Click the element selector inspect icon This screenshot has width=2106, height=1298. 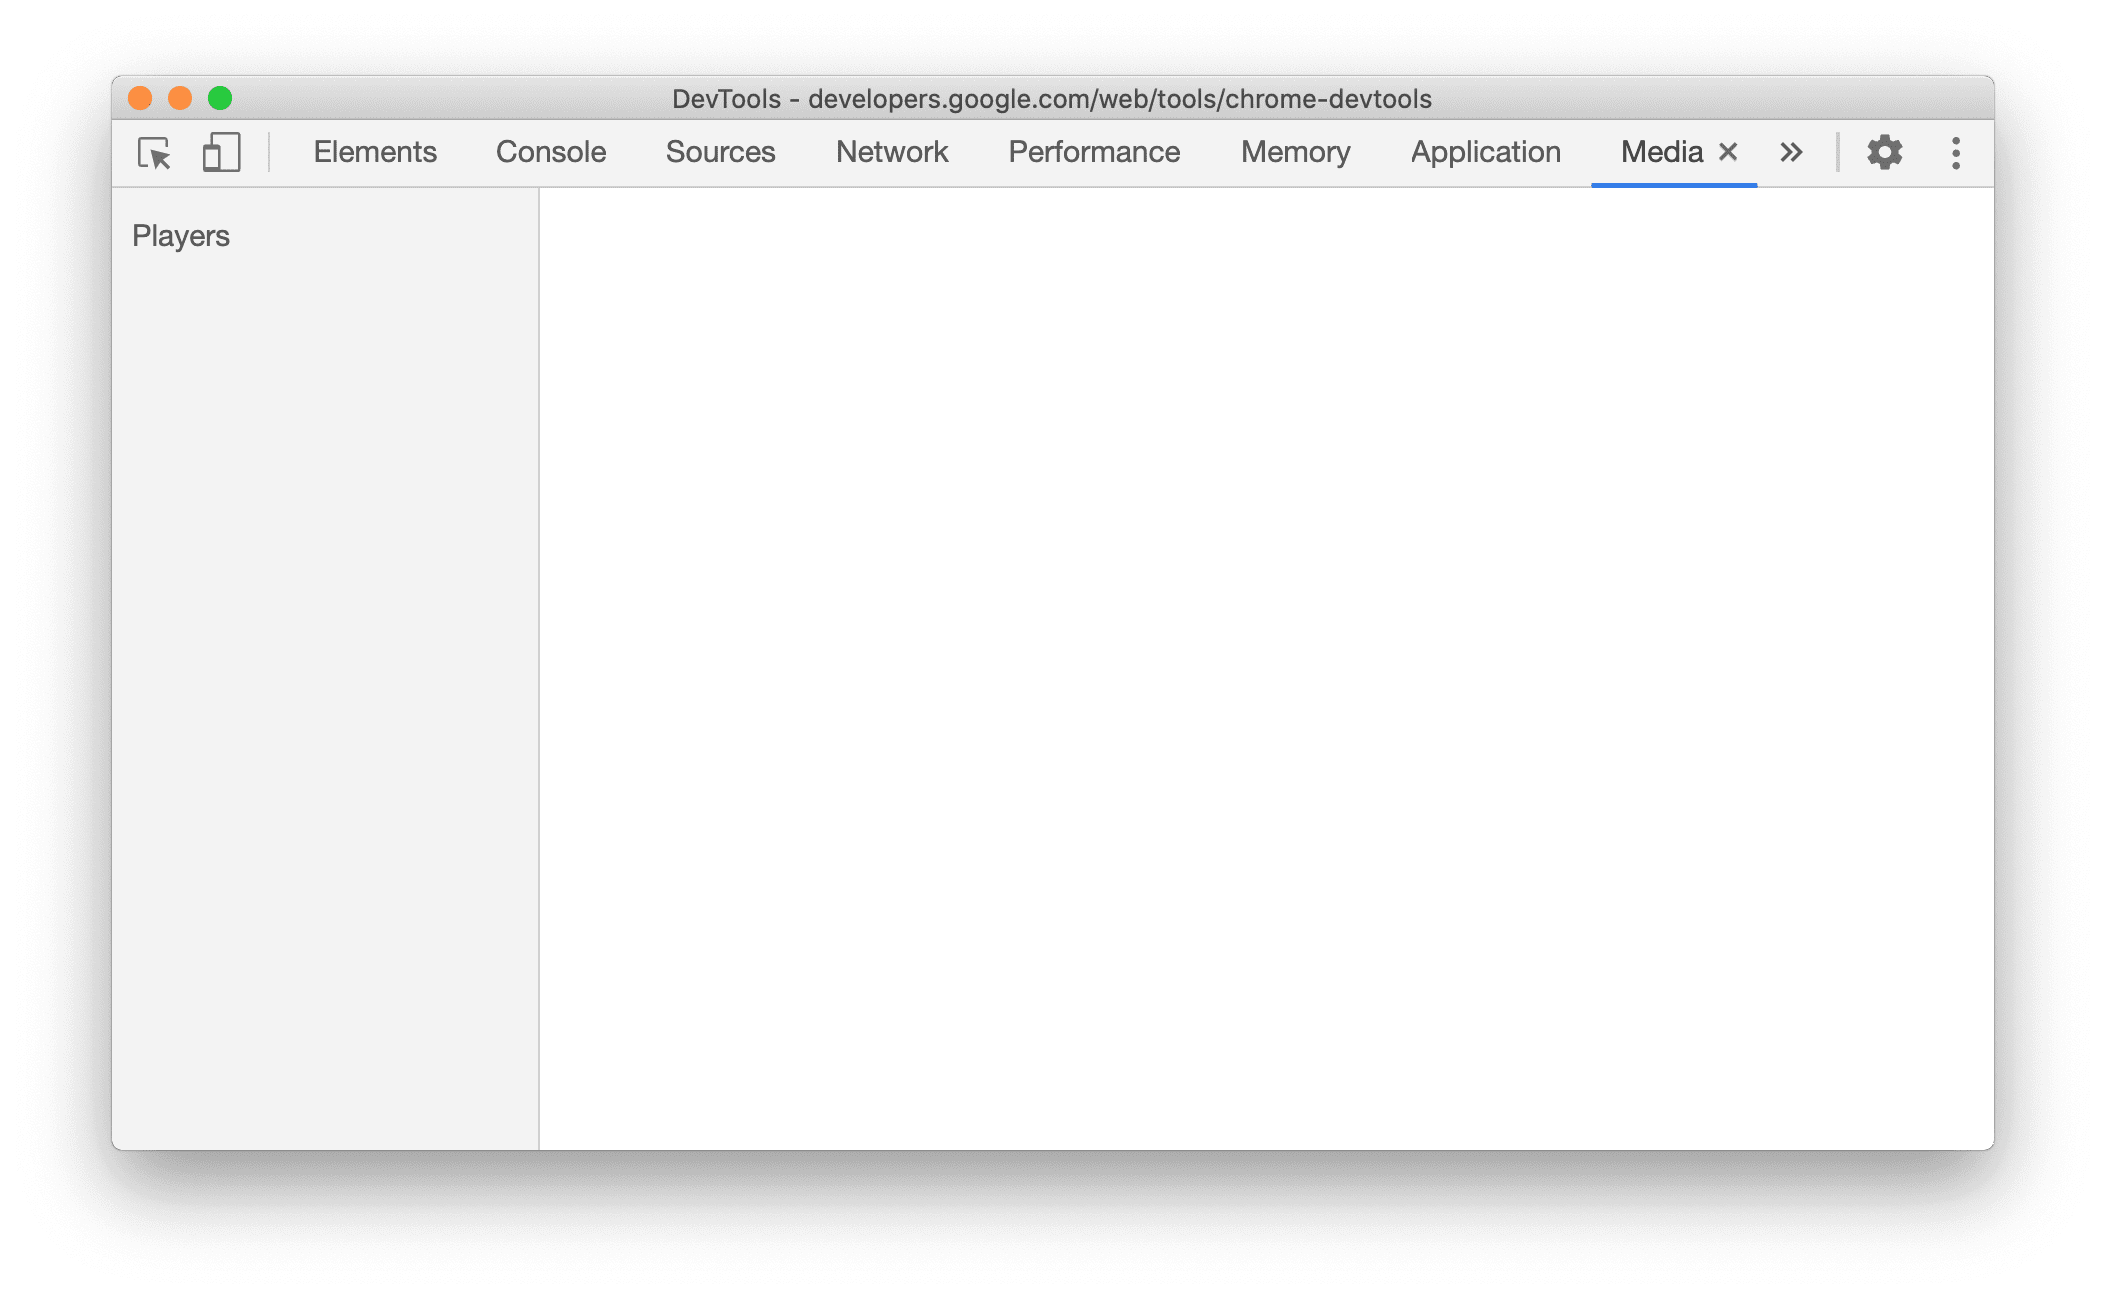pos(156,150)
